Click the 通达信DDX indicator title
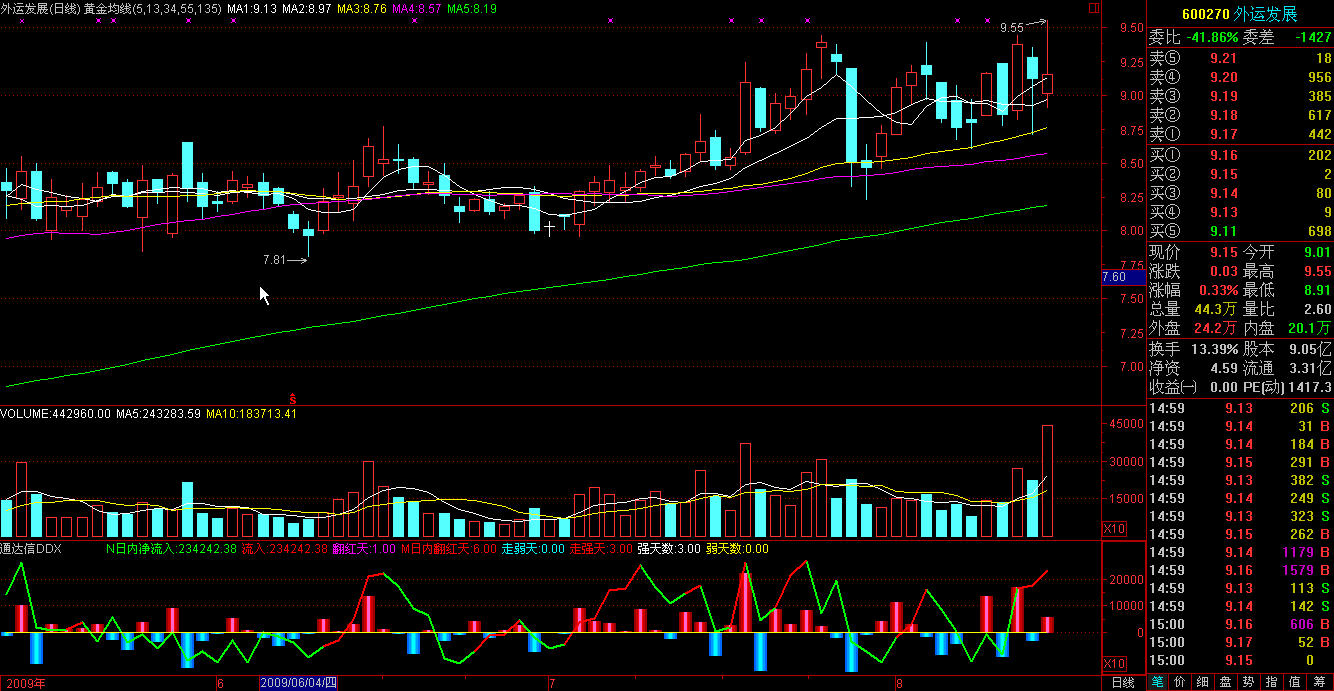Image resolution: width=1334 pixels, height=691 pixels. 32,548
